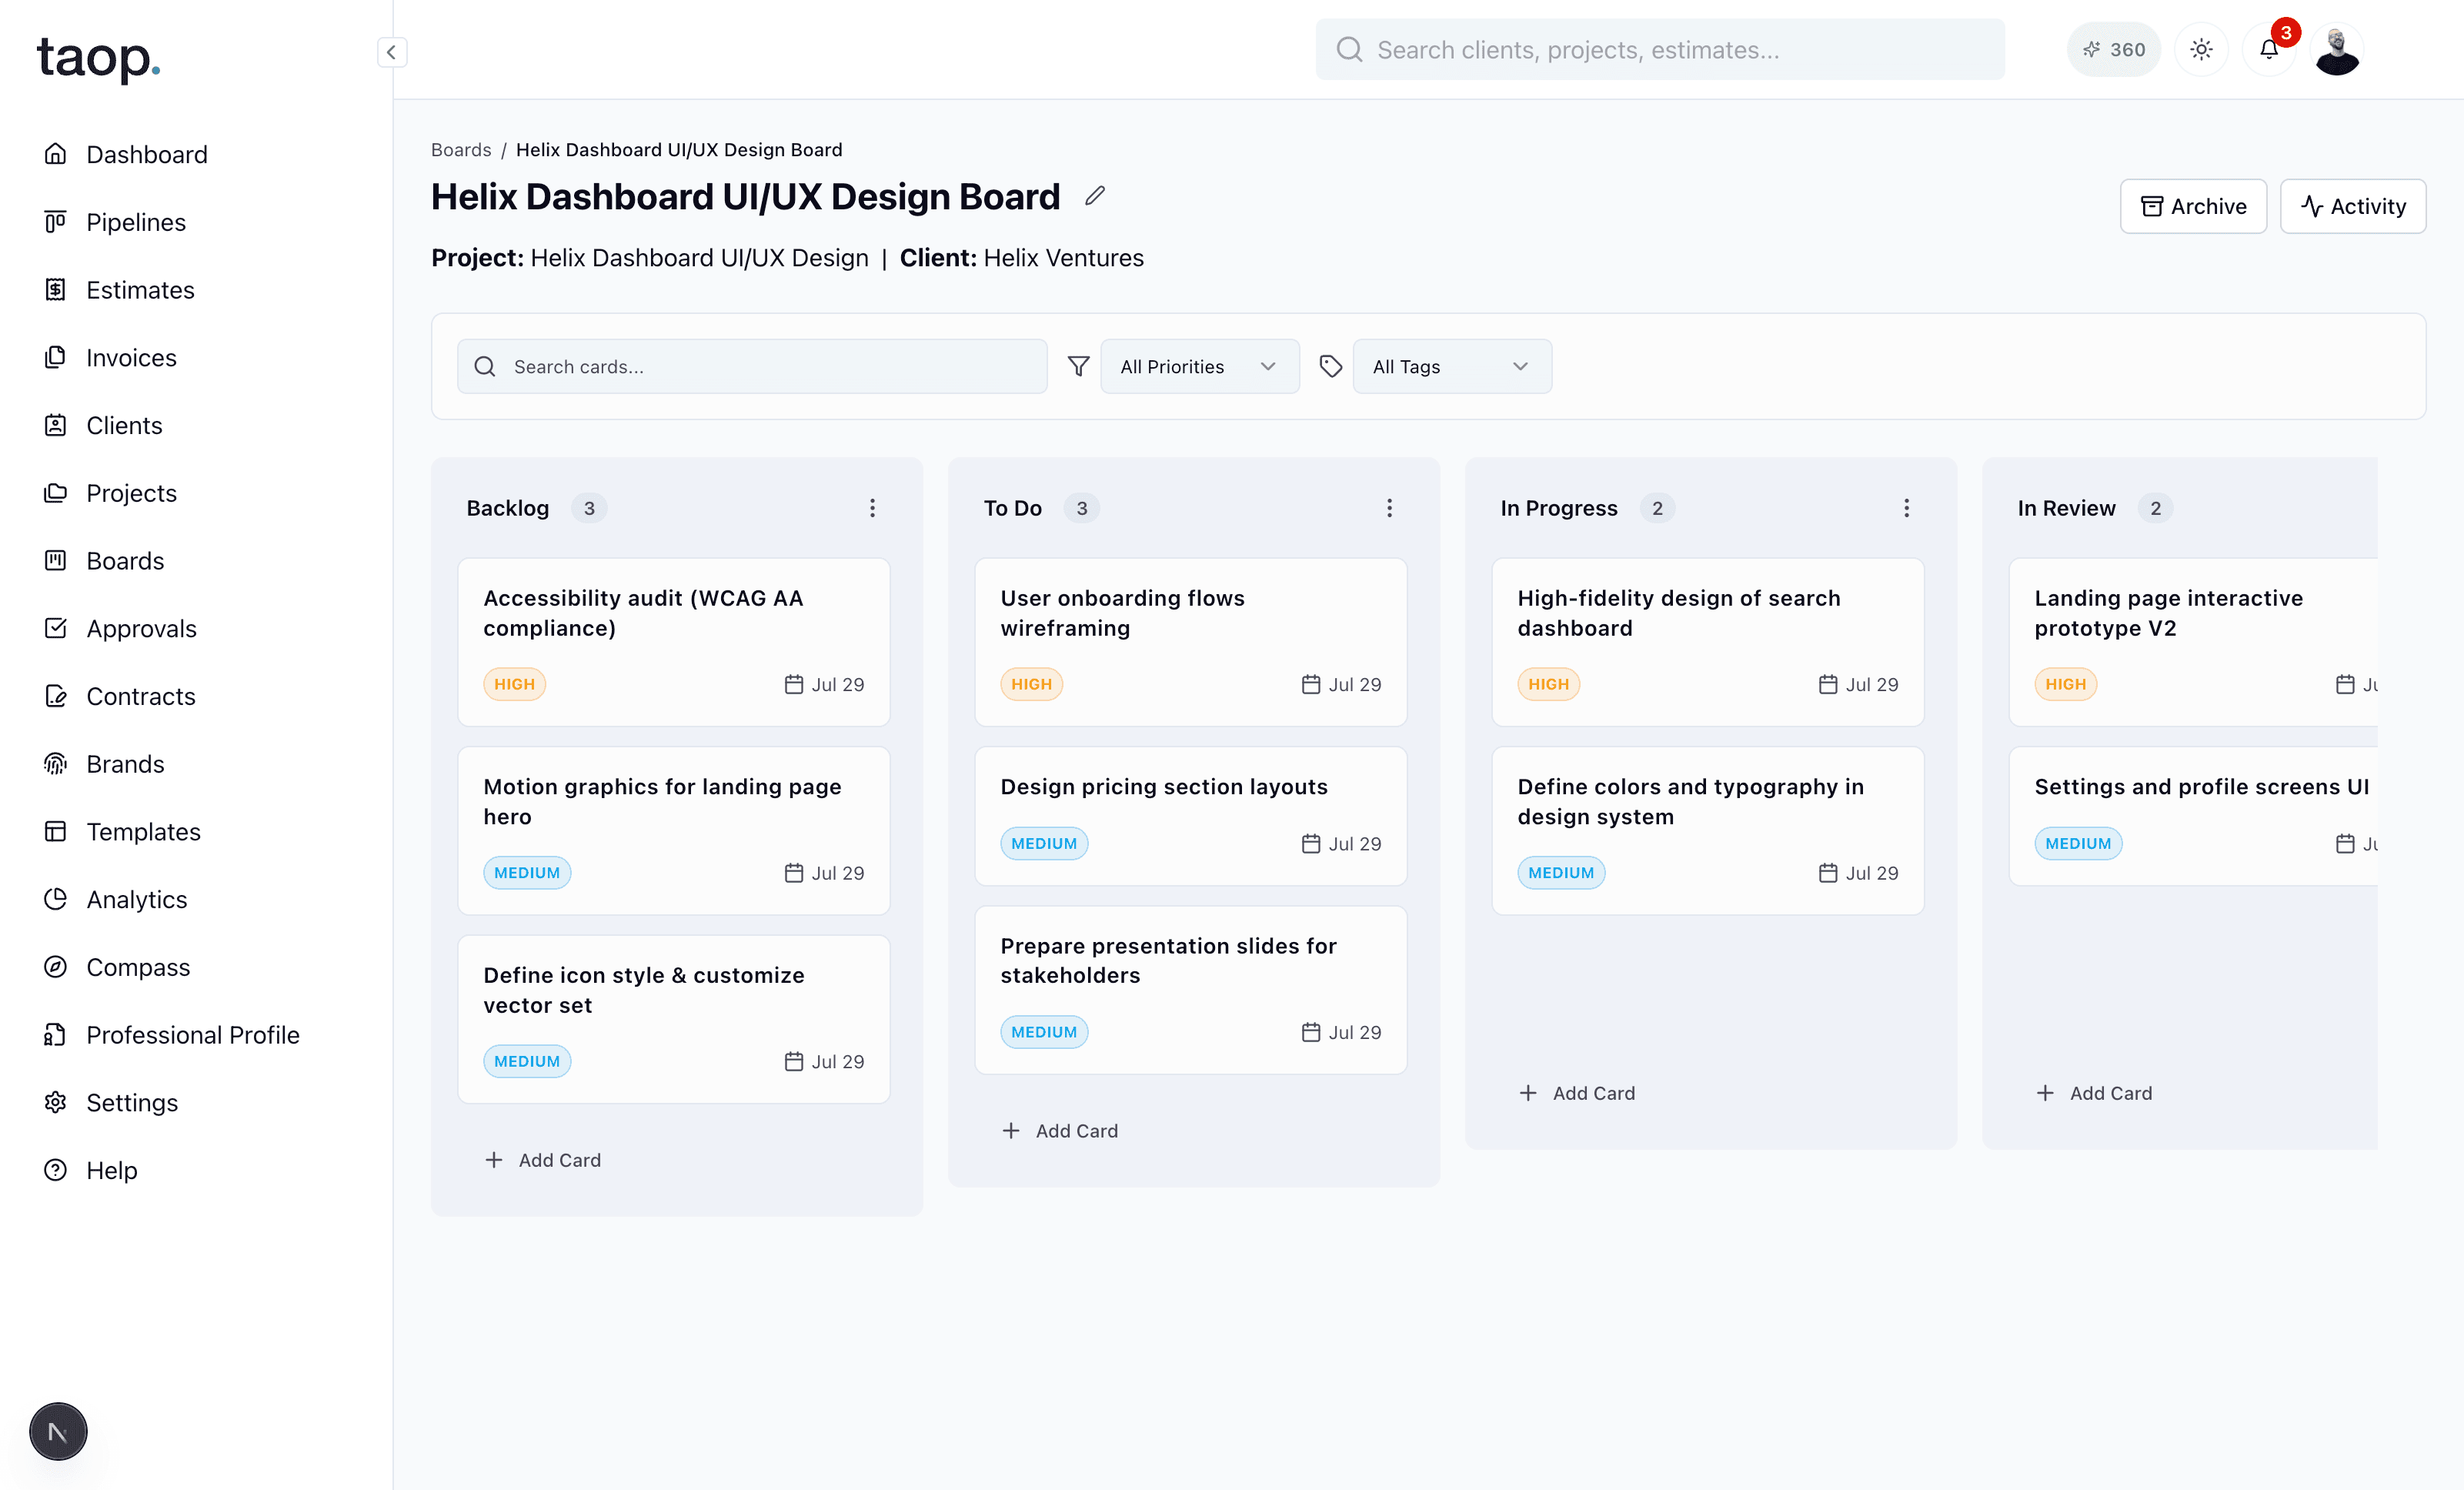Click calendar icon on Define colors card
This screenshot has height=1490, width=2464.
click(x=1828, y=873)
